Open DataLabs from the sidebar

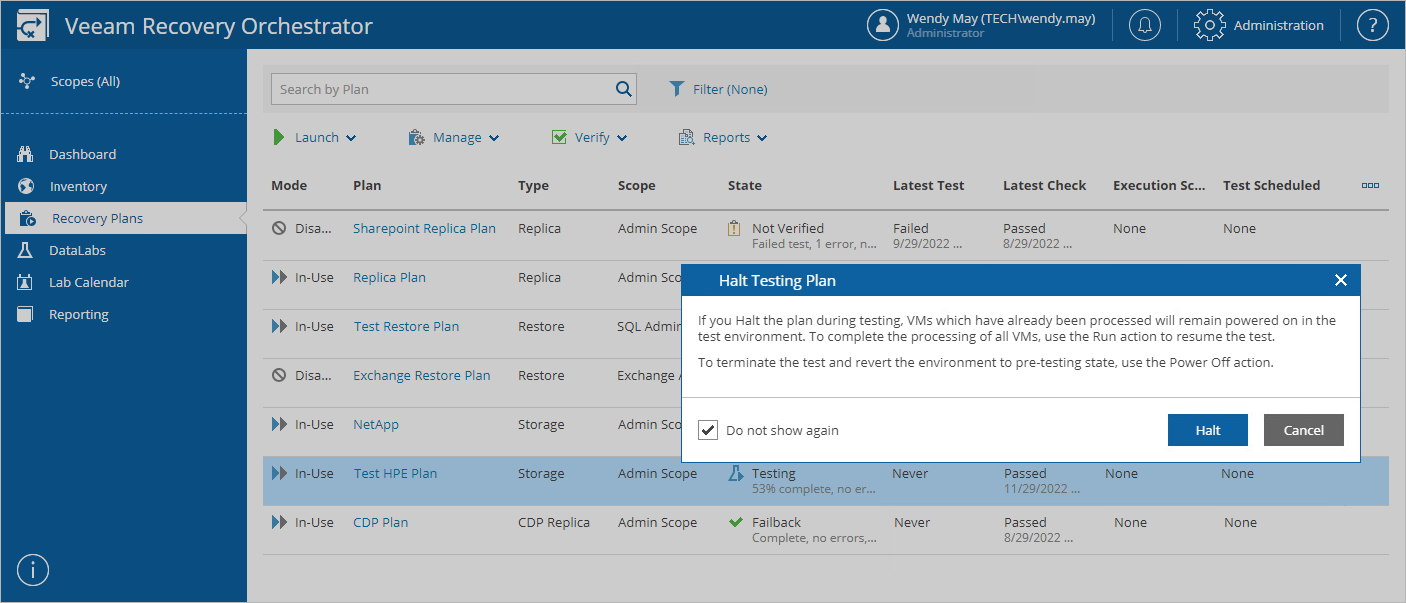coord(77,250)
